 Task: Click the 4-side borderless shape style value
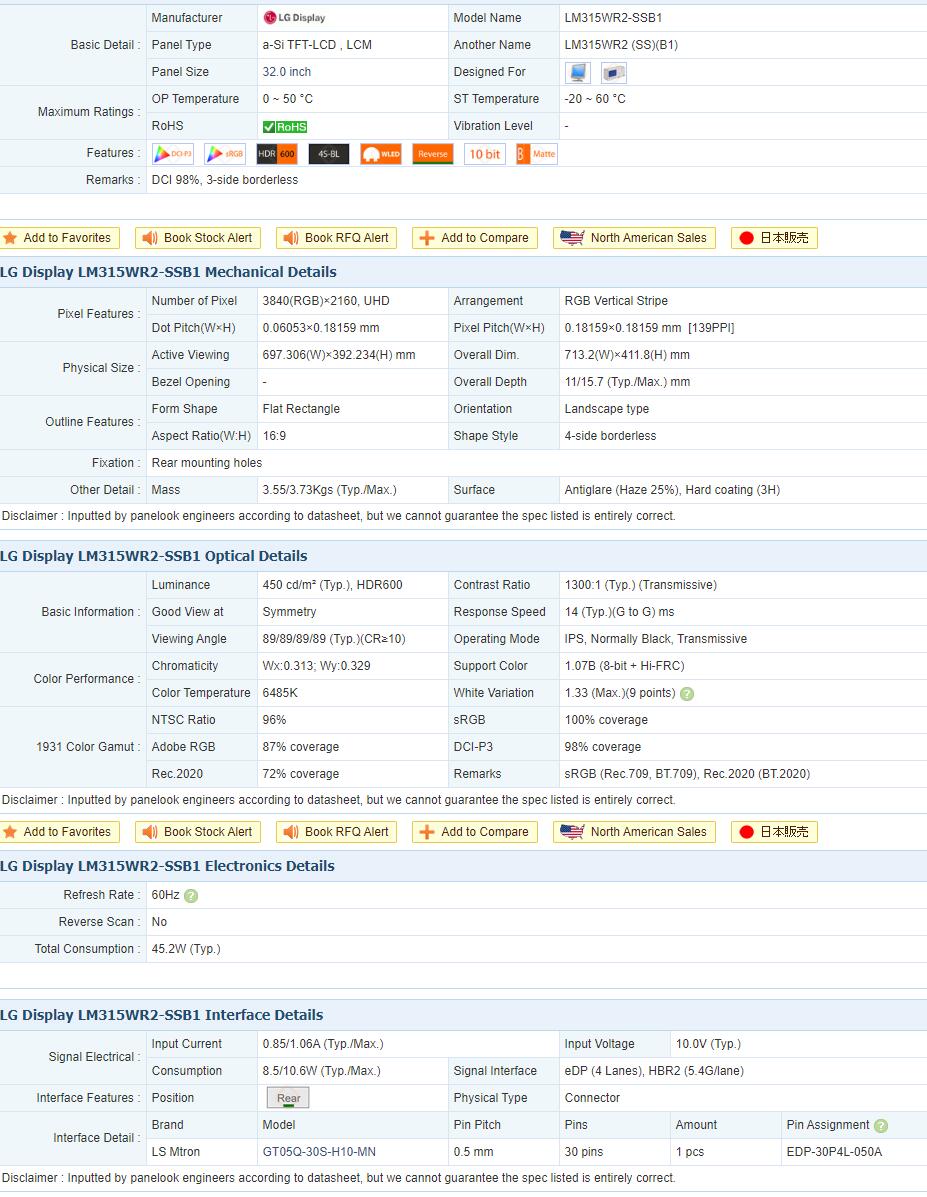point(610,436)
